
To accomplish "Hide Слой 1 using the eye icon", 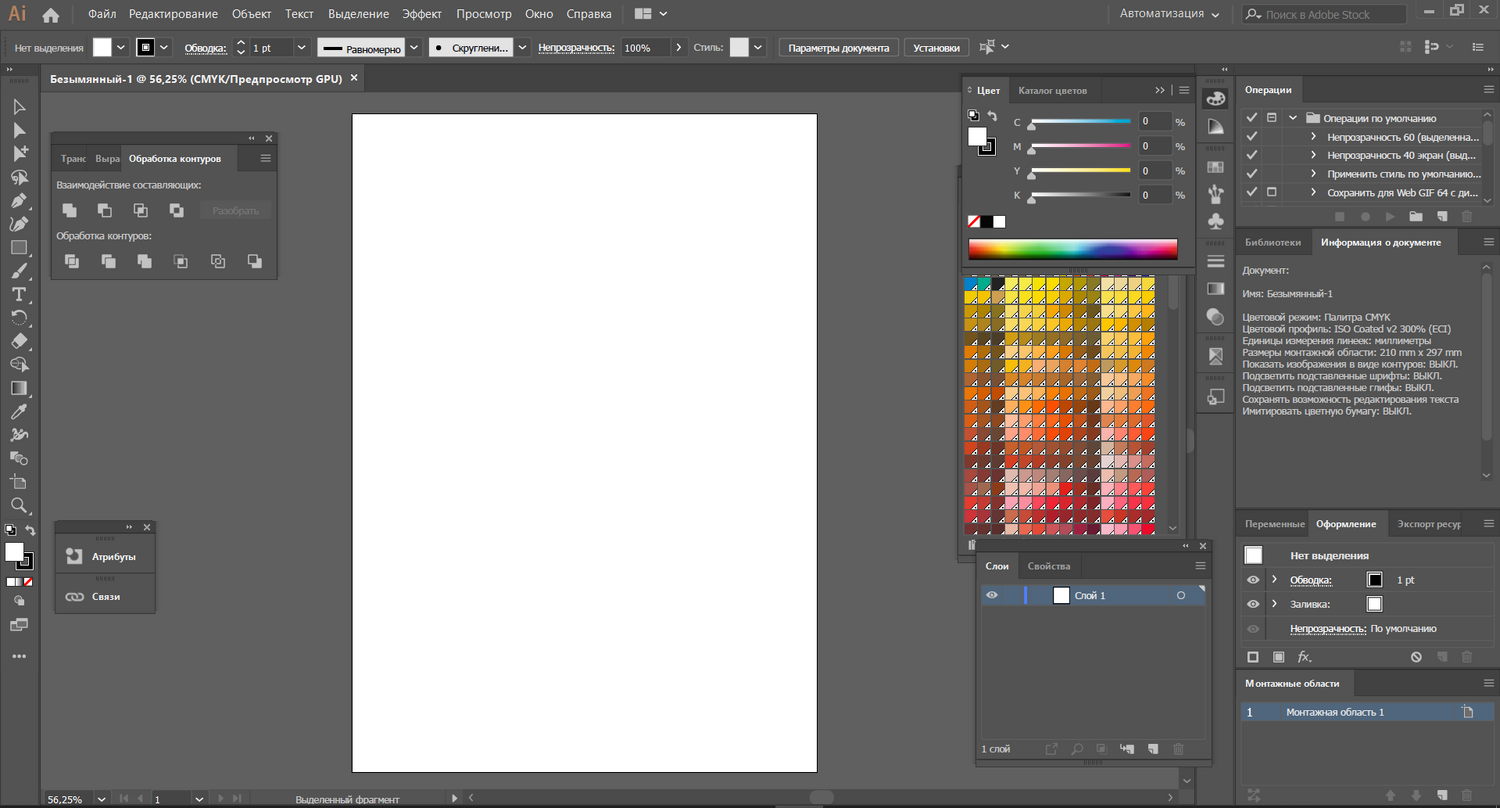I will tap(992, 595).
